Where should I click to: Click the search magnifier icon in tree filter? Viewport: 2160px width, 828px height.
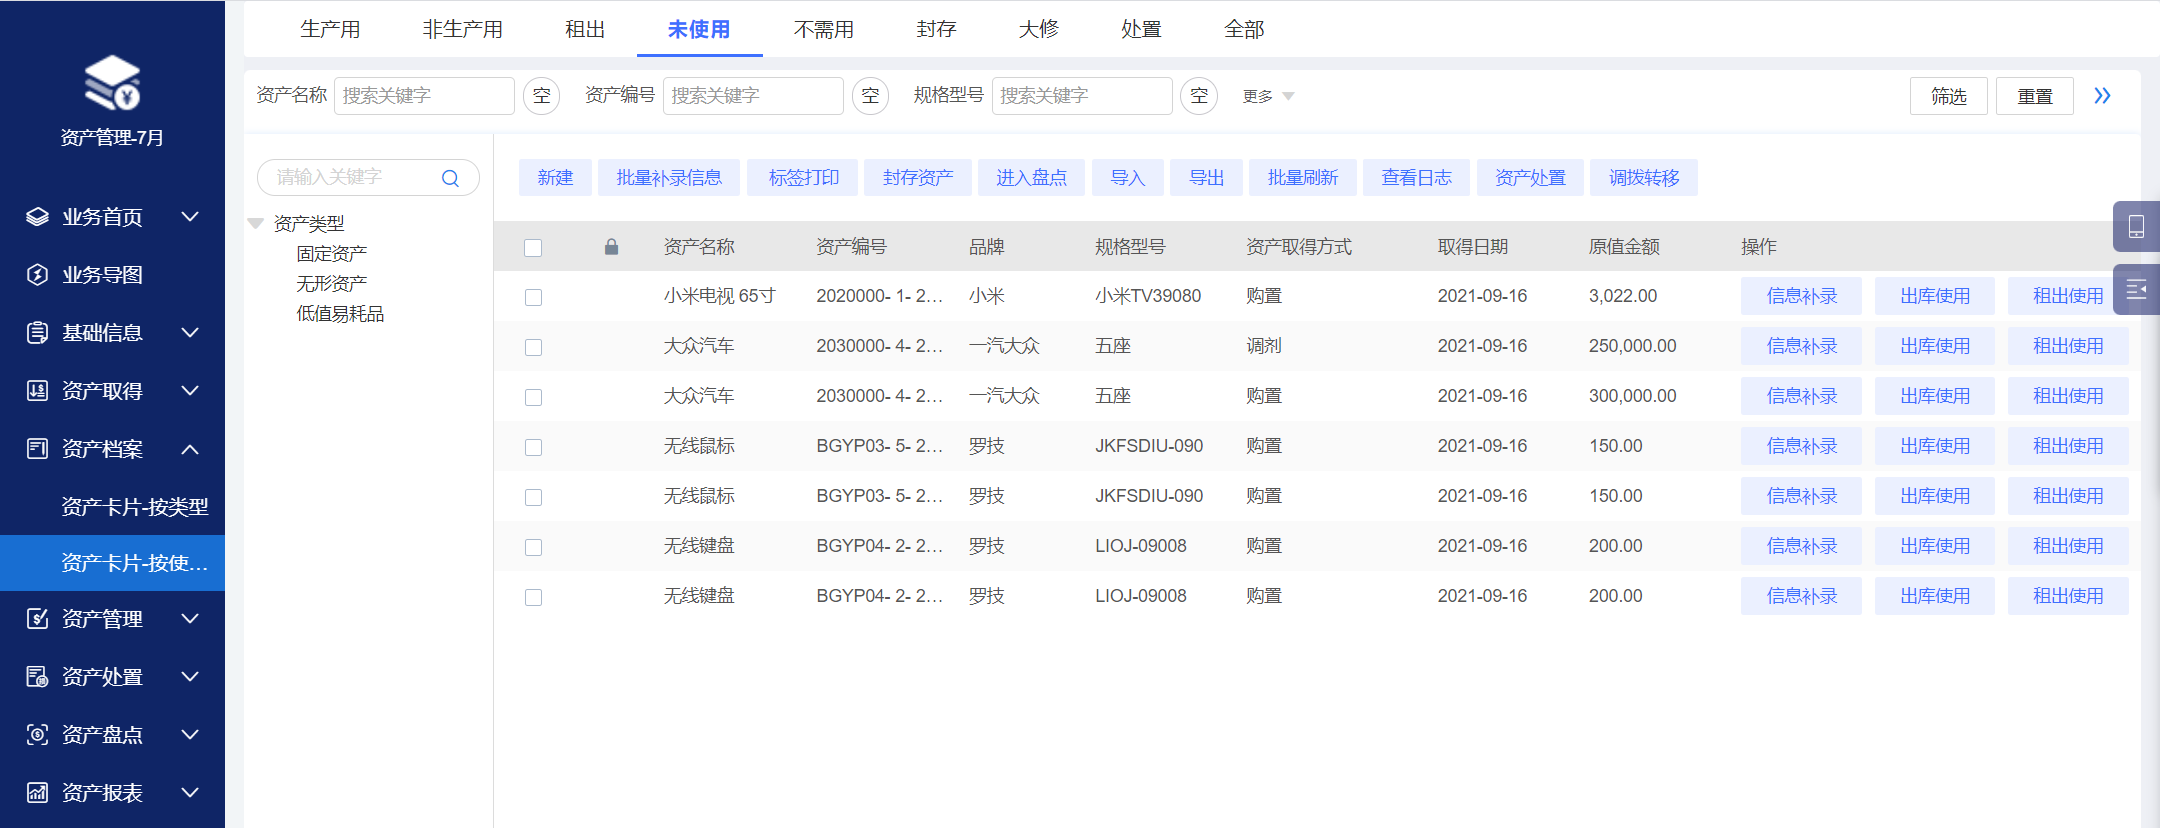click(450, 178)
